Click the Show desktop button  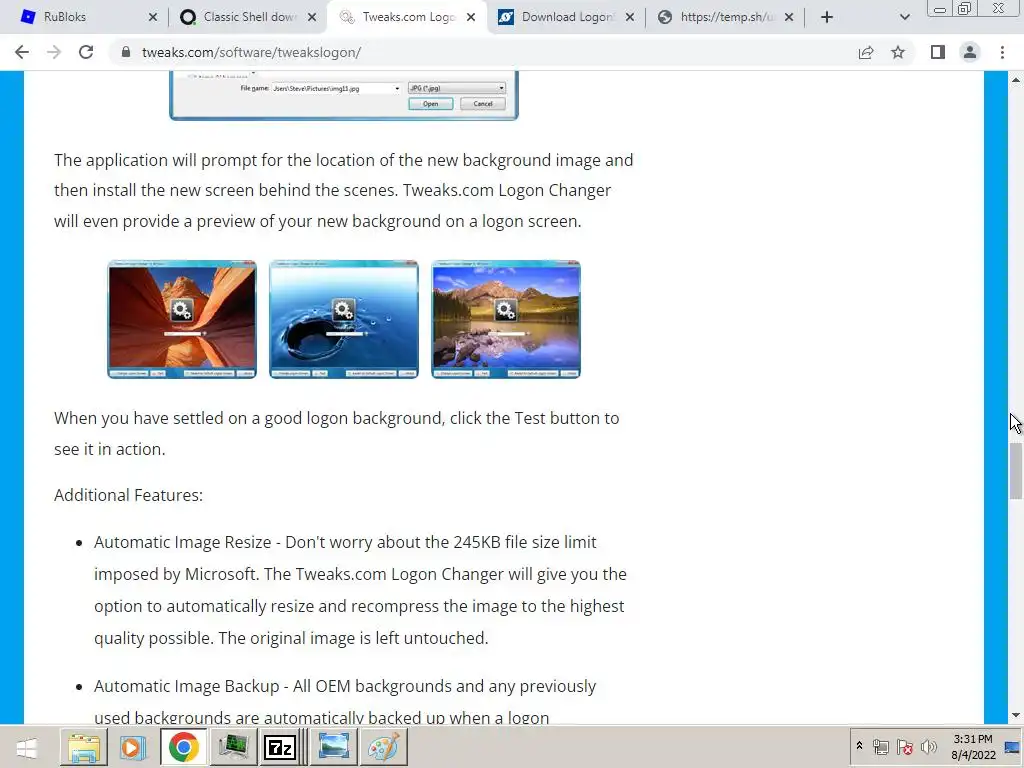tap(1012, 747)
